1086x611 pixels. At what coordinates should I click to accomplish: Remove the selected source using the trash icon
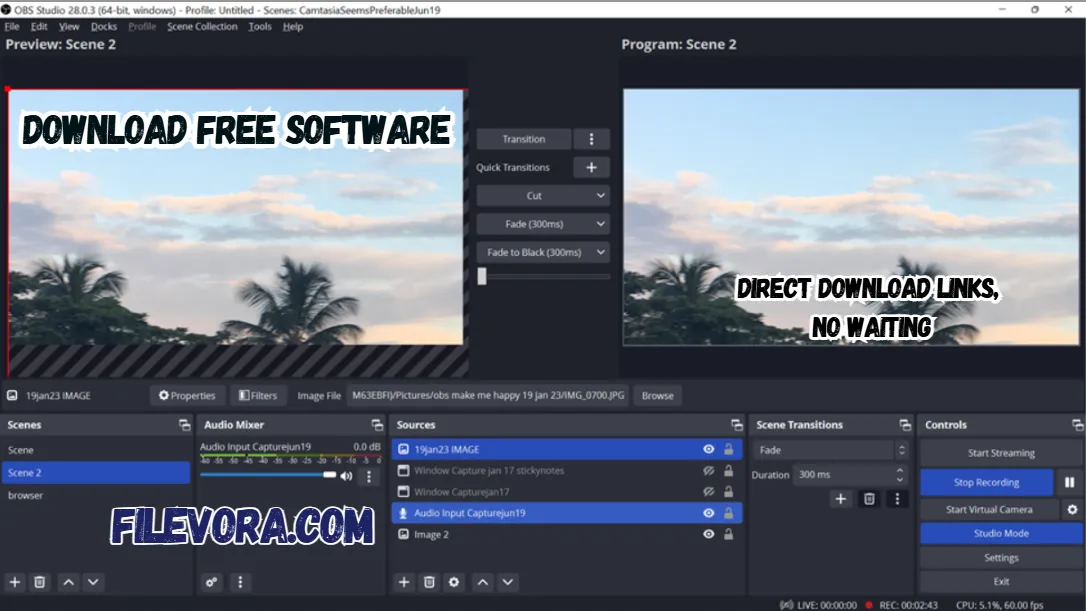(428, 581)
